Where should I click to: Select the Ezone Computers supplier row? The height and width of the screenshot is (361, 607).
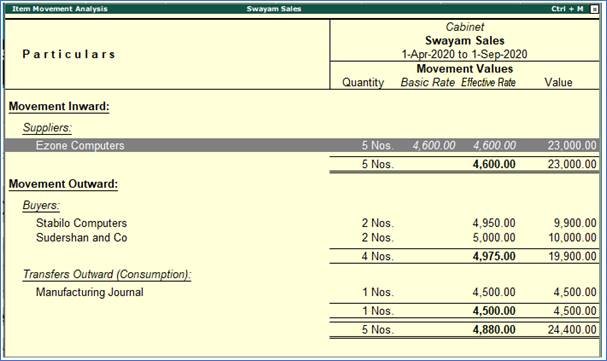click(x=302, y=145)
